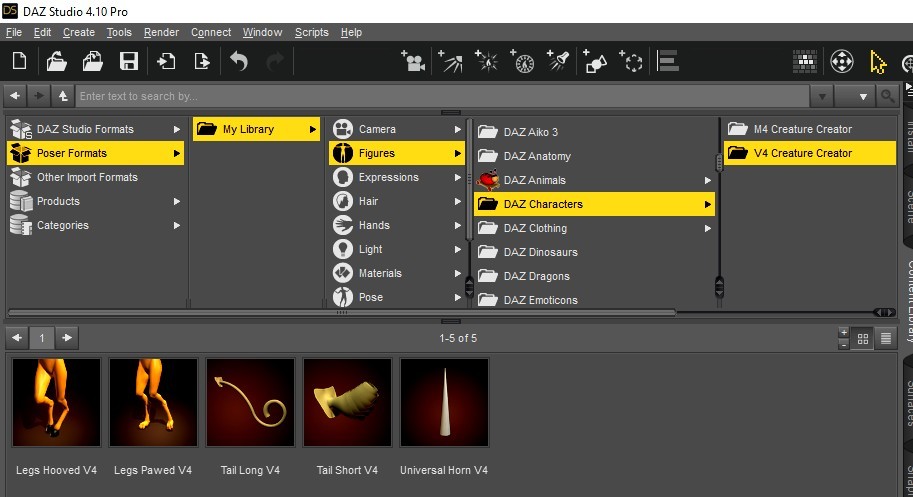This screenshot has height=497, width=913.
Task: Open the Camera folder
Action: pos(397,129)
